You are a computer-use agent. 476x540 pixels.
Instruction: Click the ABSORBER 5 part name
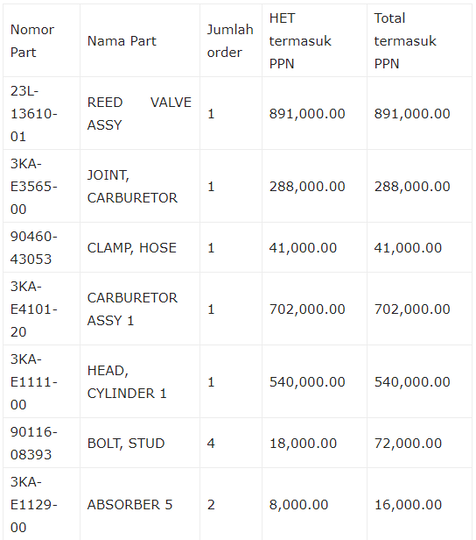[x=130, y=505]
